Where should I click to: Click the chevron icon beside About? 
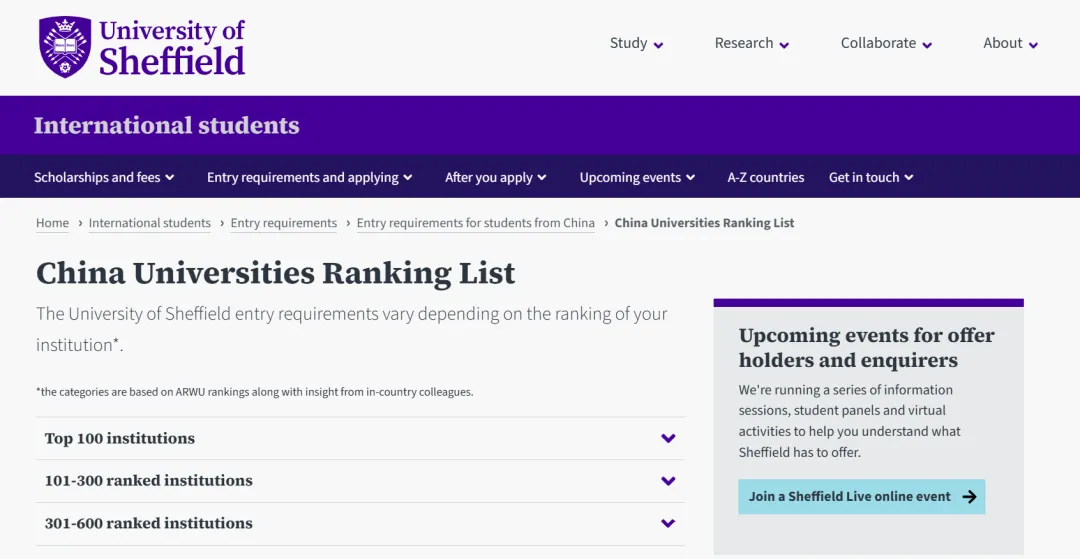pyautogui.click(x=1033, y=45)
